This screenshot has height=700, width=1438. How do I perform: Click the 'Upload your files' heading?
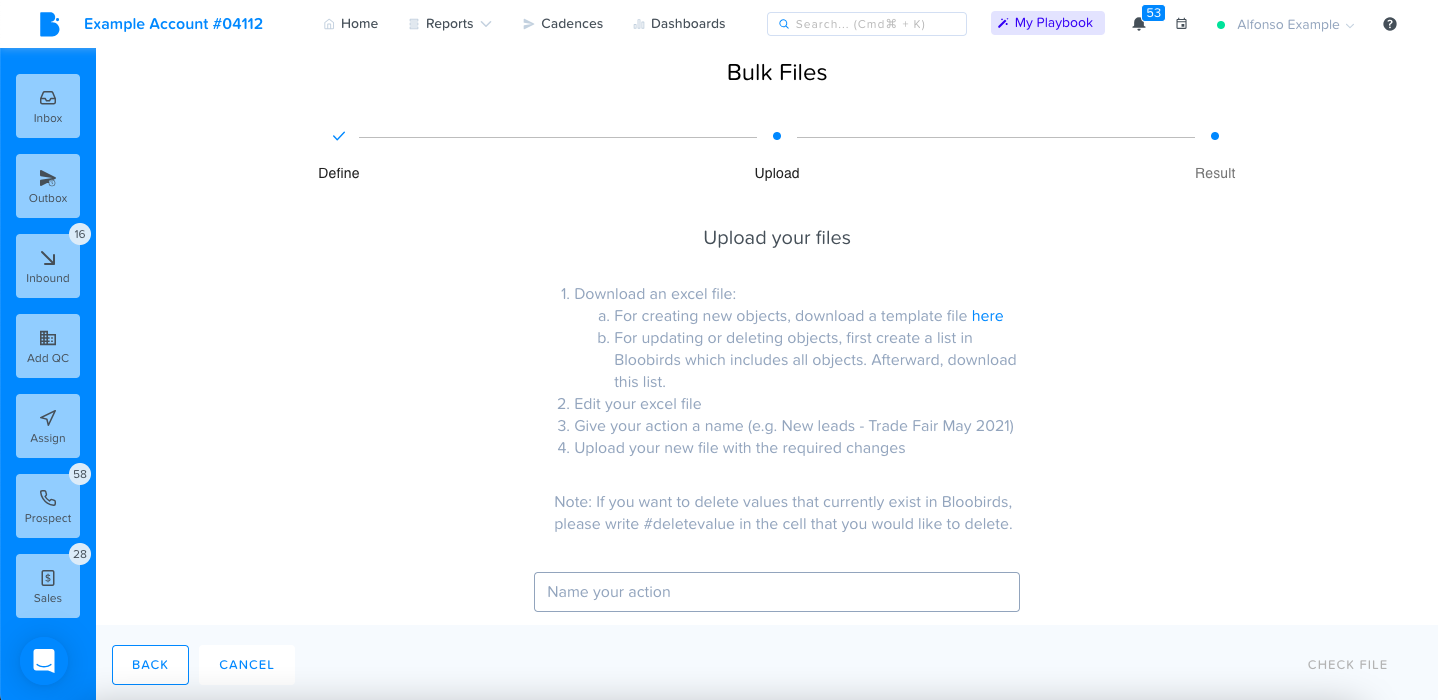(x=777, y=238)
